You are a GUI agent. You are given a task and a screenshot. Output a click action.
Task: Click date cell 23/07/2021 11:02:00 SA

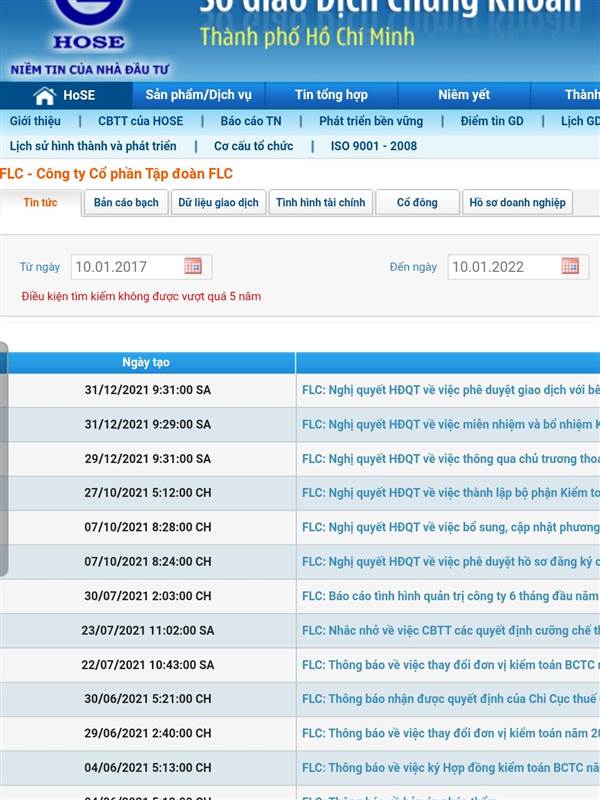point(147,631)
